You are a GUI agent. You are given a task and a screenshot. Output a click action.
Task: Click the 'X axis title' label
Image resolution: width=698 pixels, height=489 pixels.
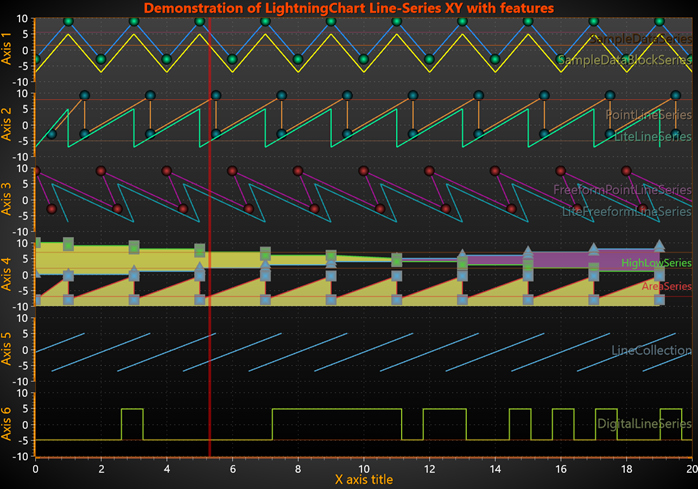364,480
